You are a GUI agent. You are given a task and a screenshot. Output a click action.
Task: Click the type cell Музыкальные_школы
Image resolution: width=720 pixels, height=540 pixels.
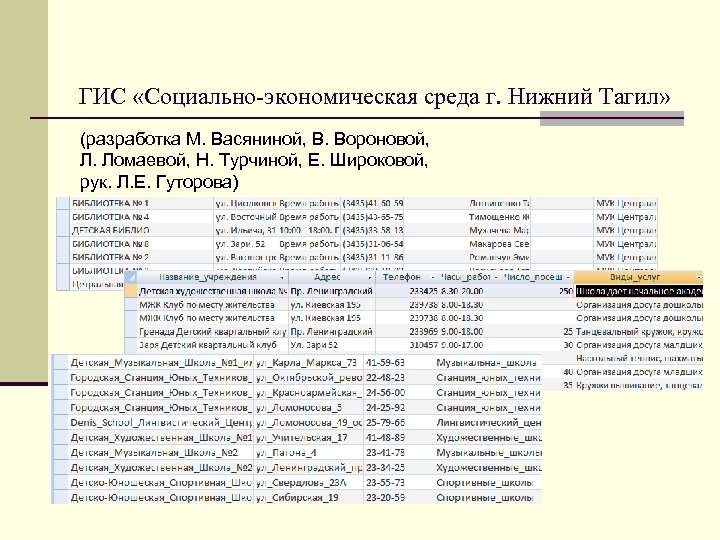(489, 453)
